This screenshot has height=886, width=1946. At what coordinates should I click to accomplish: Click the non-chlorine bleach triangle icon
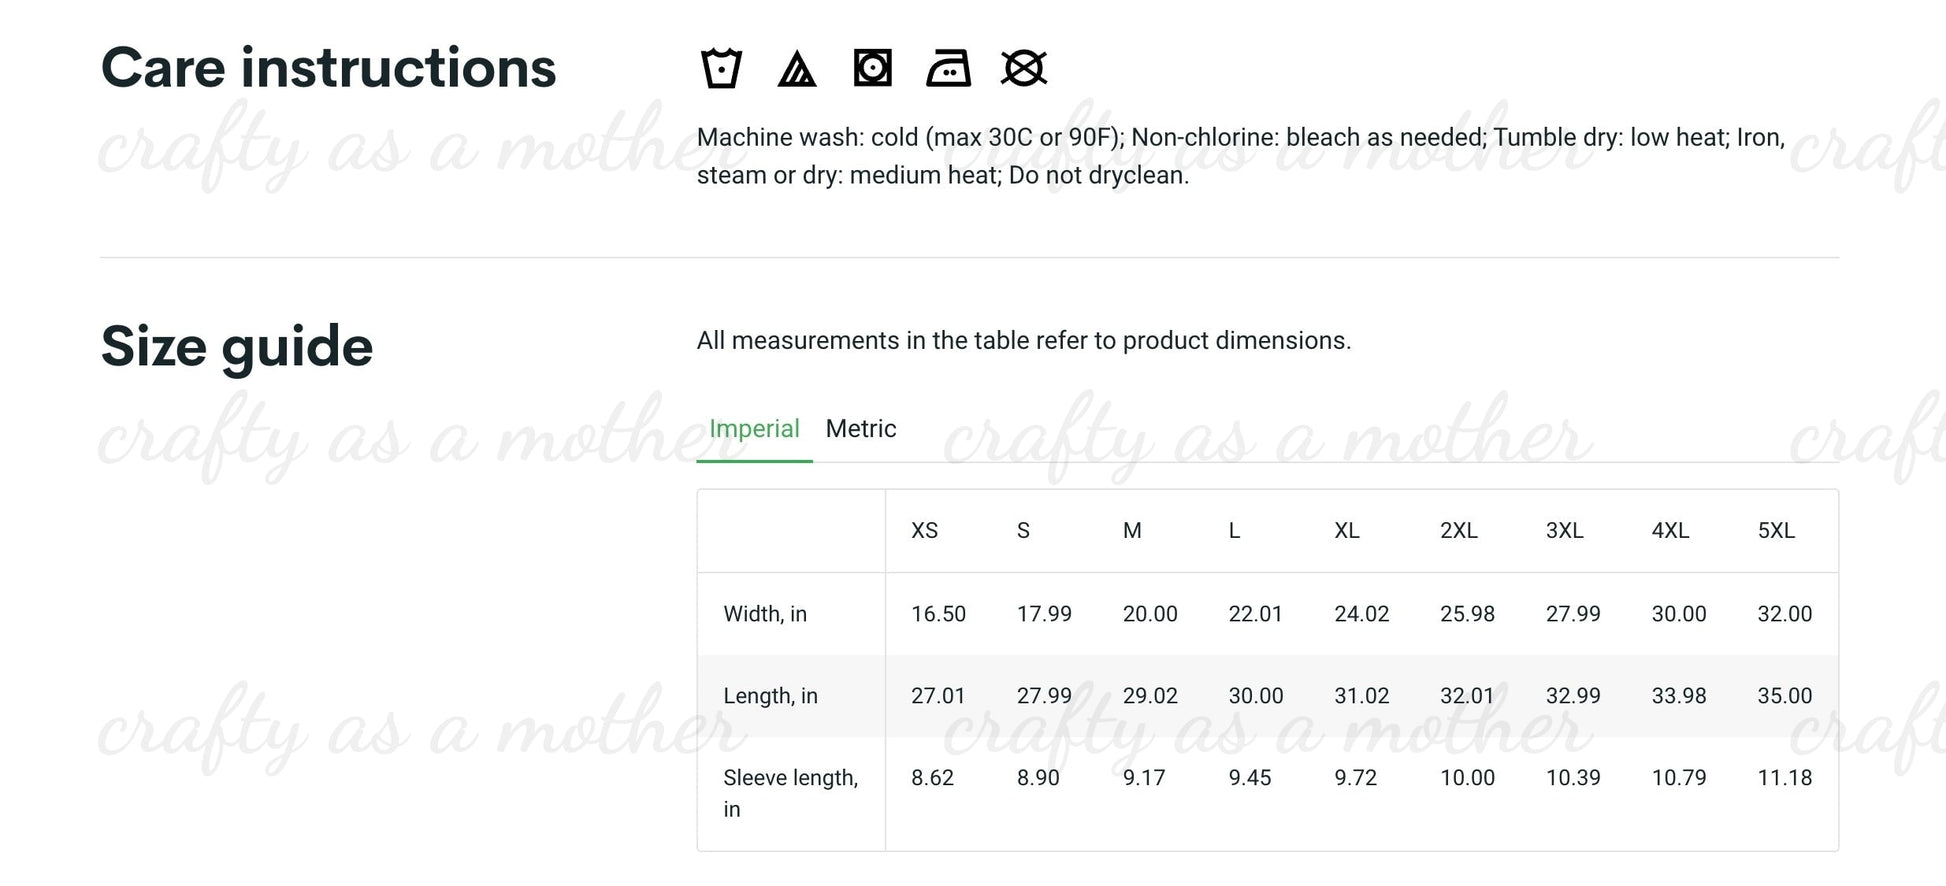[797, 69]
